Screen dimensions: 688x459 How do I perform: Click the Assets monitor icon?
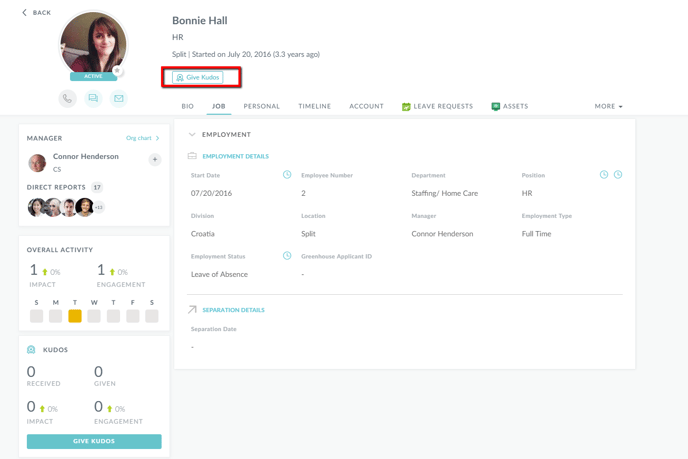[495, 106]
